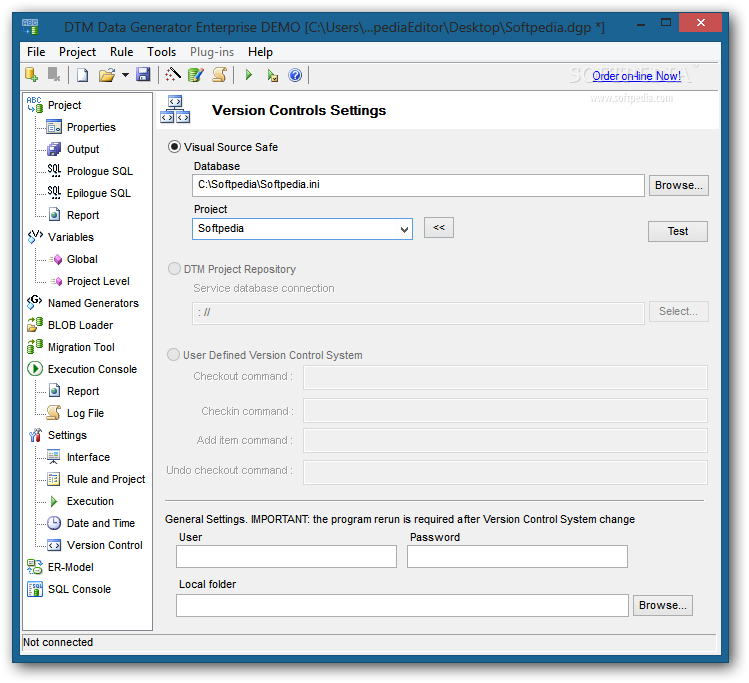This screenshot has height=683, width=749.
Task: Select the Visual Source Safe radio button
Action: click(174, 147)
